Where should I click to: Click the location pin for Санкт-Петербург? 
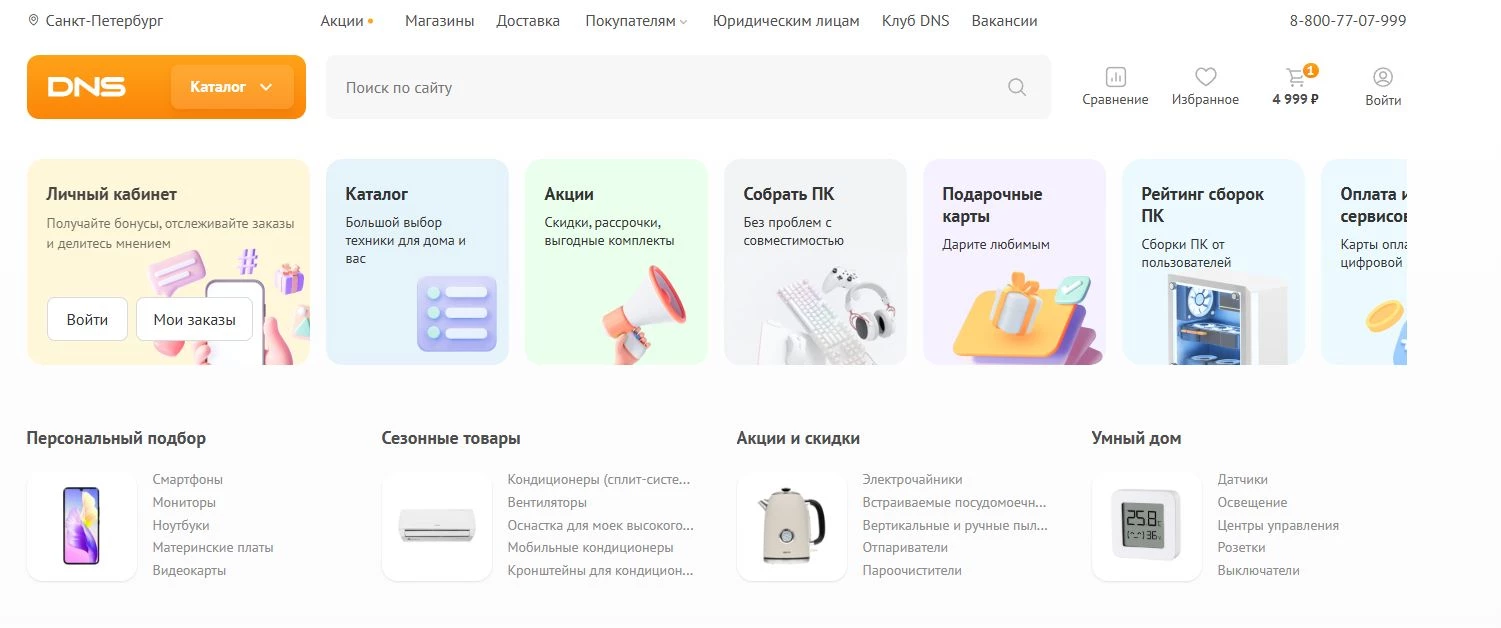pos(35,19)
